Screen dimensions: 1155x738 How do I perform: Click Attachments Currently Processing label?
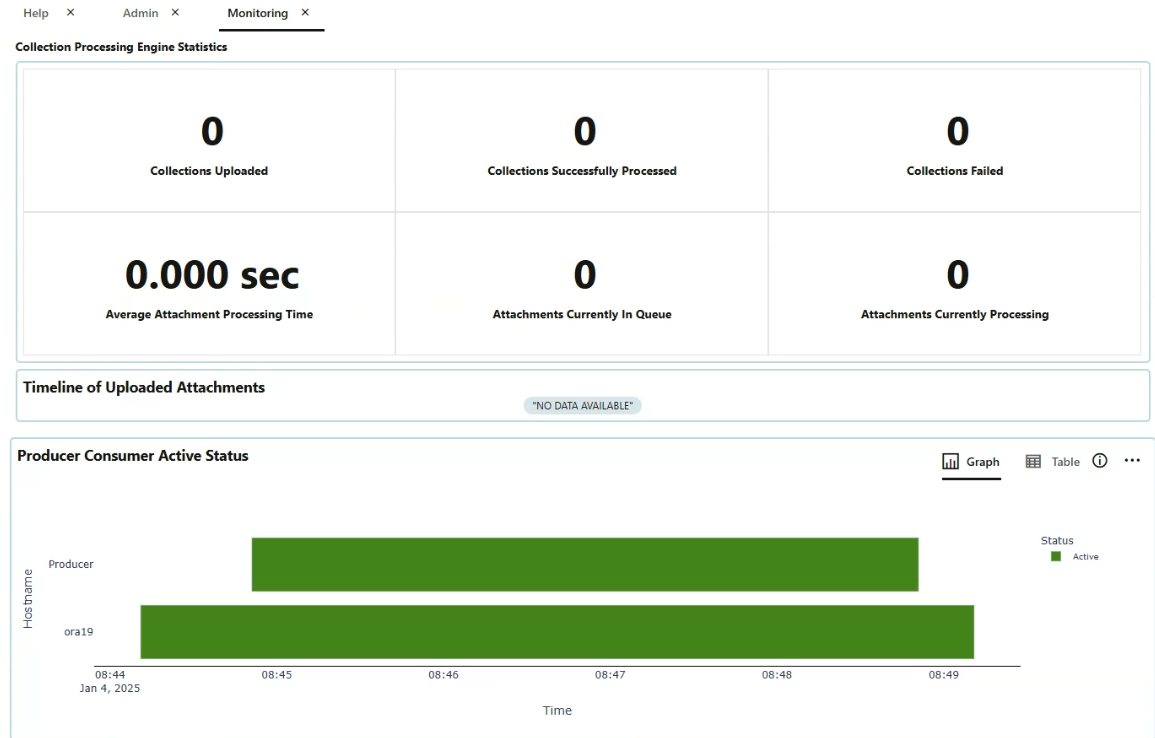click(955, 314)
